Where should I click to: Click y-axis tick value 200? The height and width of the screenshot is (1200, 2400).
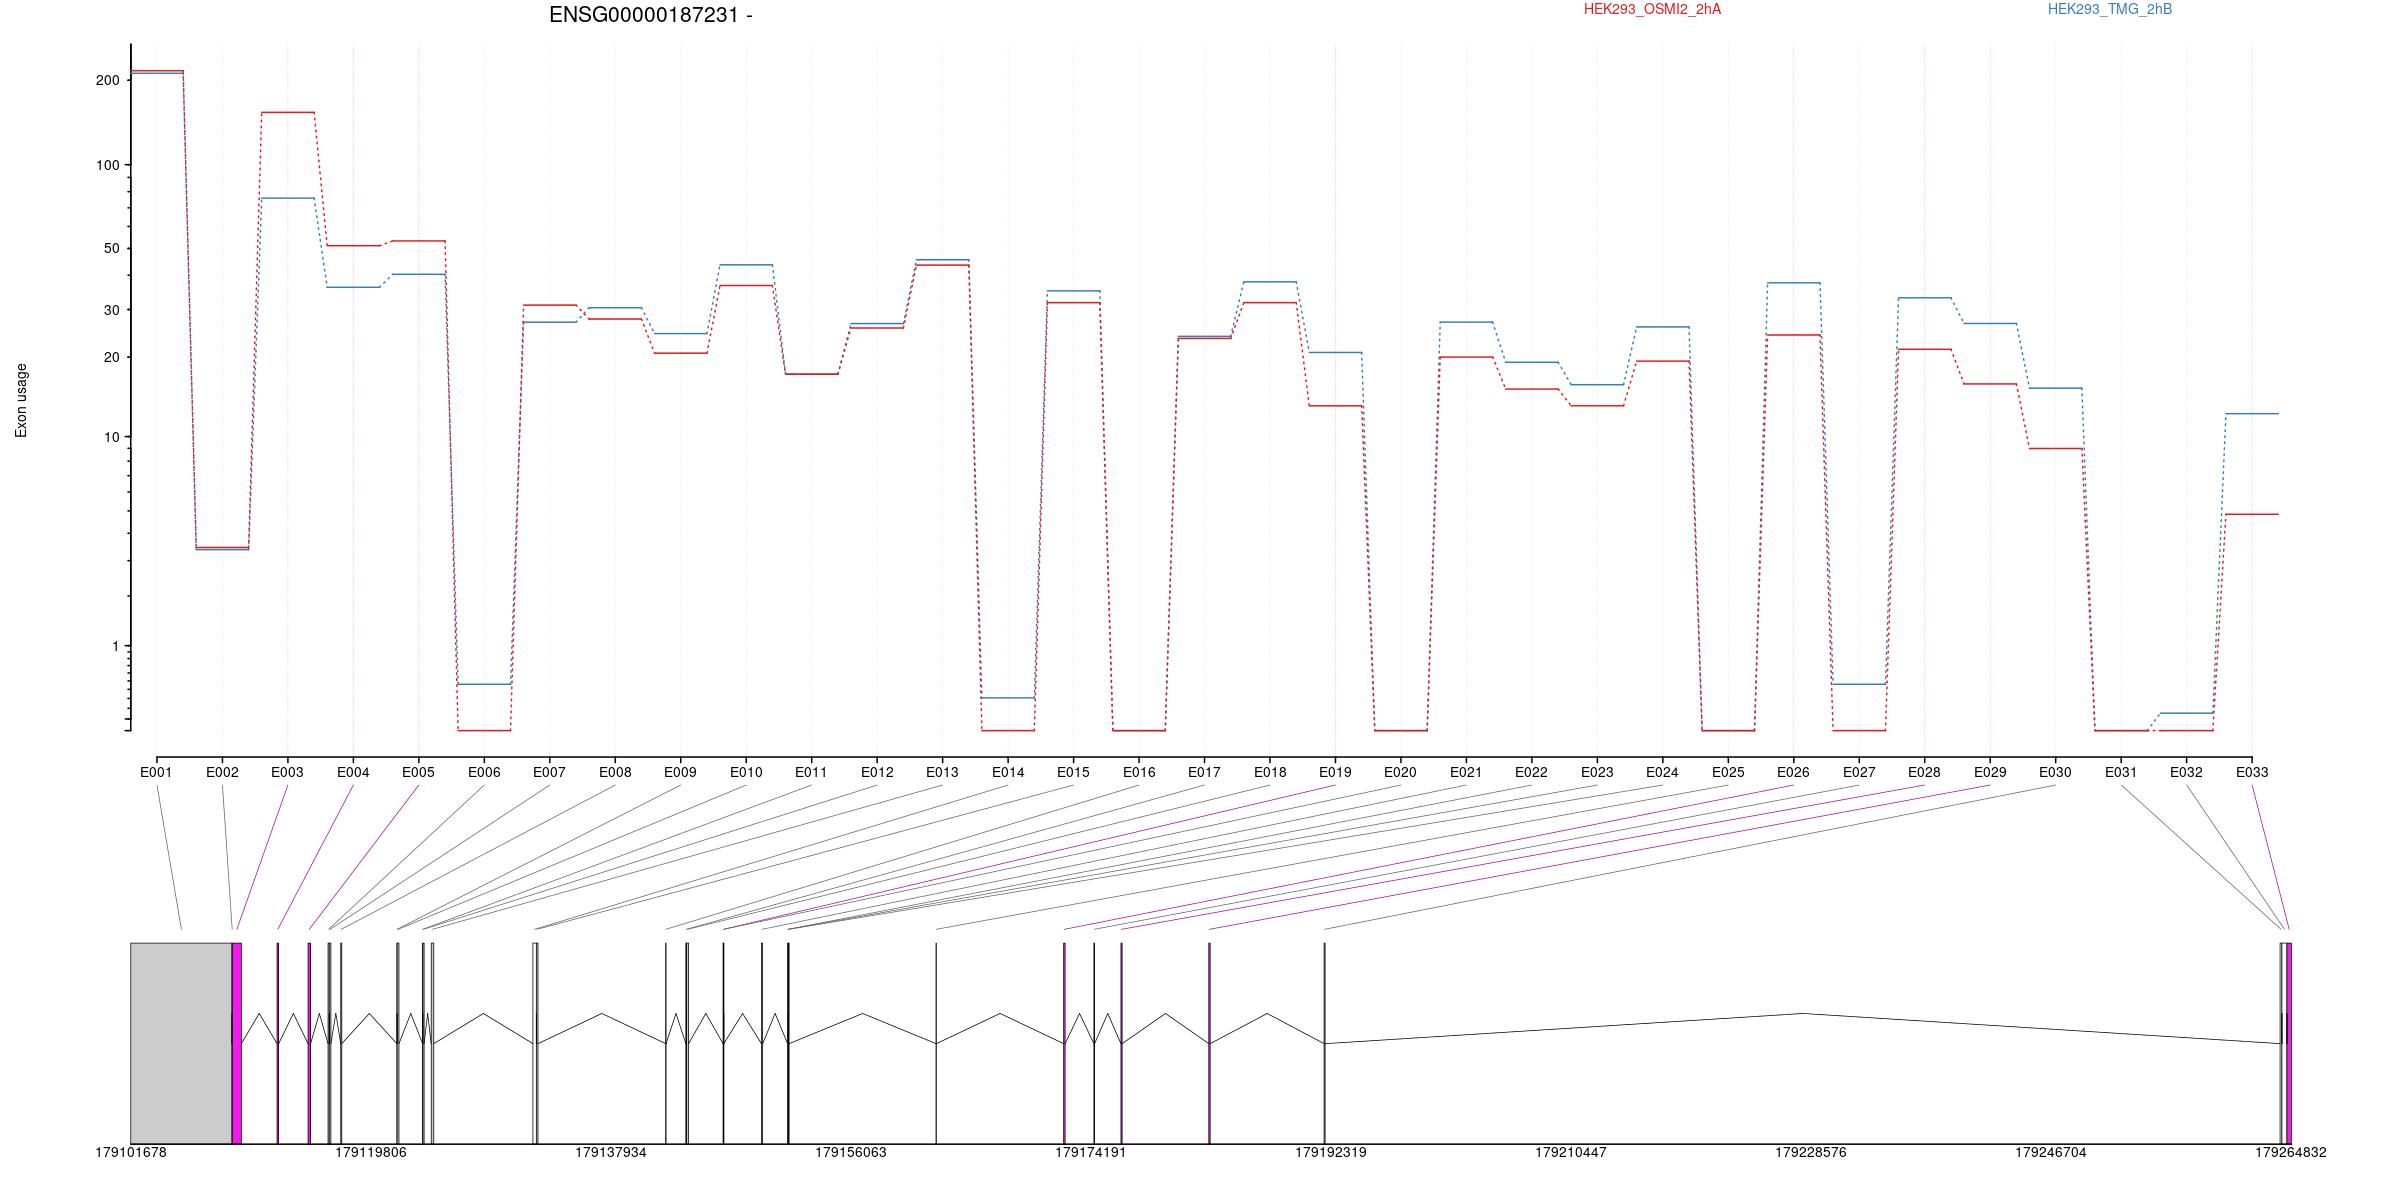pos(108,80)
